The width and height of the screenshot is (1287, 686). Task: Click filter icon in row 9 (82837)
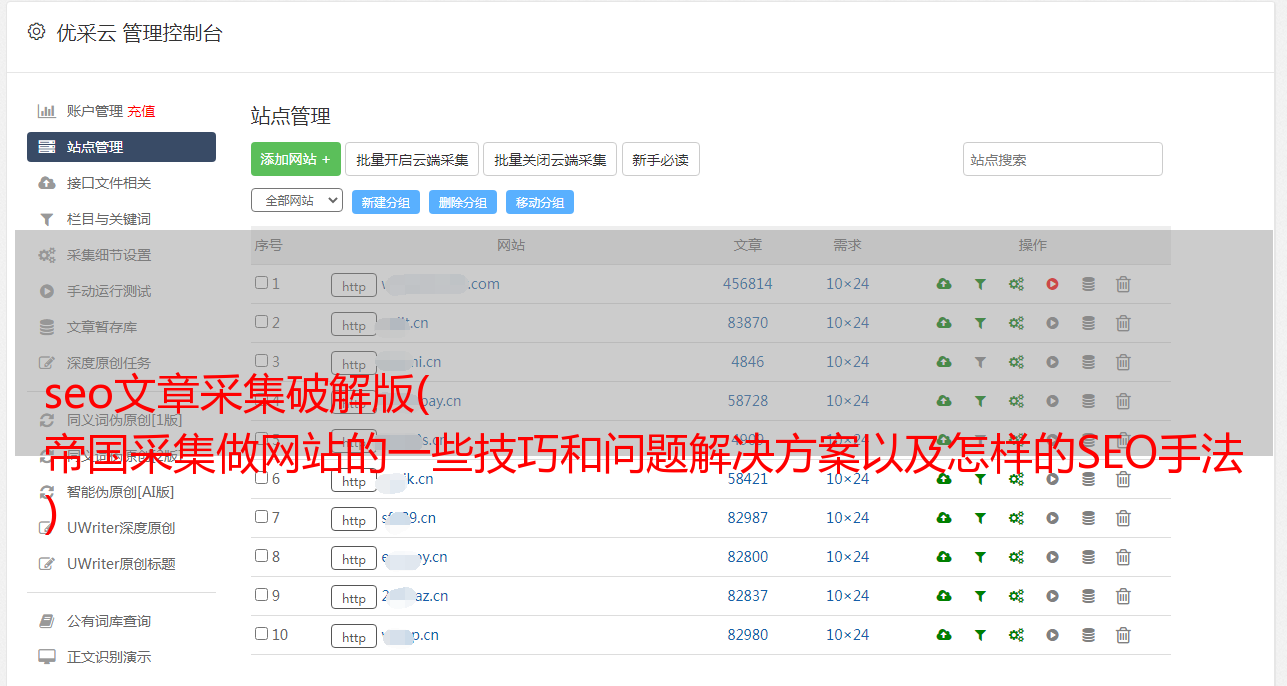[980, 596]
